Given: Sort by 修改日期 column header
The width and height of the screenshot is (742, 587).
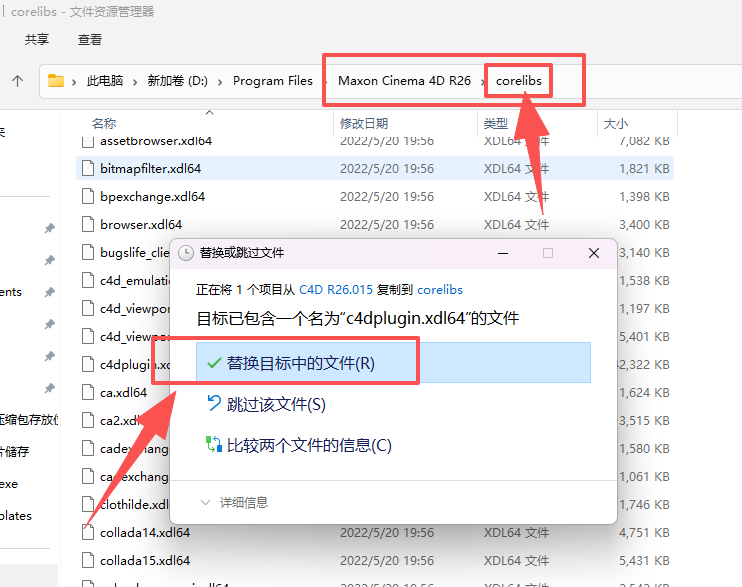Looking at the screenshot, I should click(x=364, y=124).
